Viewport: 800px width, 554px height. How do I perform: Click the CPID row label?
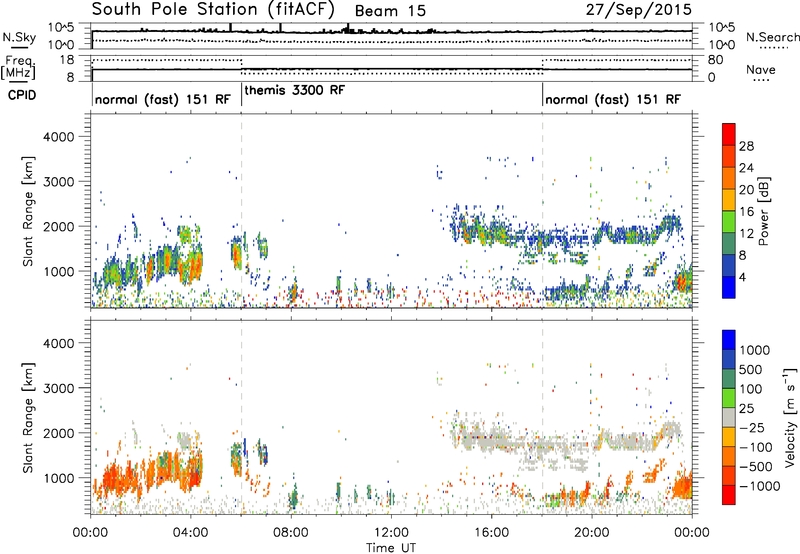tap(22, 95)
